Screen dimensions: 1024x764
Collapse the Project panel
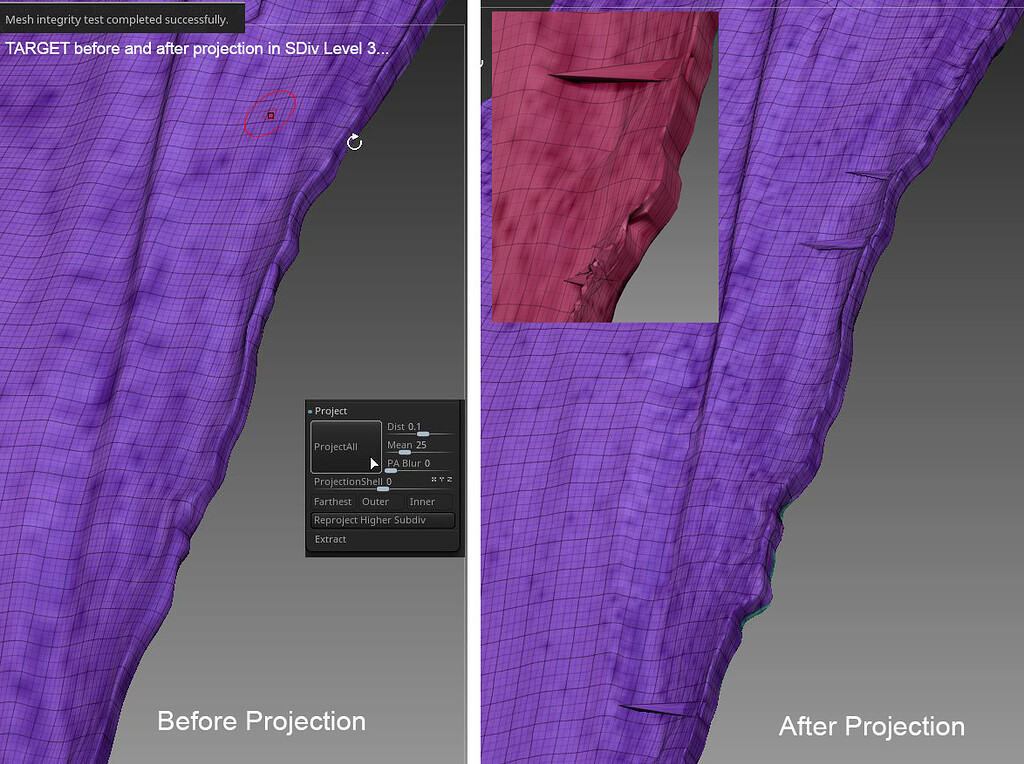click(330, 411)
